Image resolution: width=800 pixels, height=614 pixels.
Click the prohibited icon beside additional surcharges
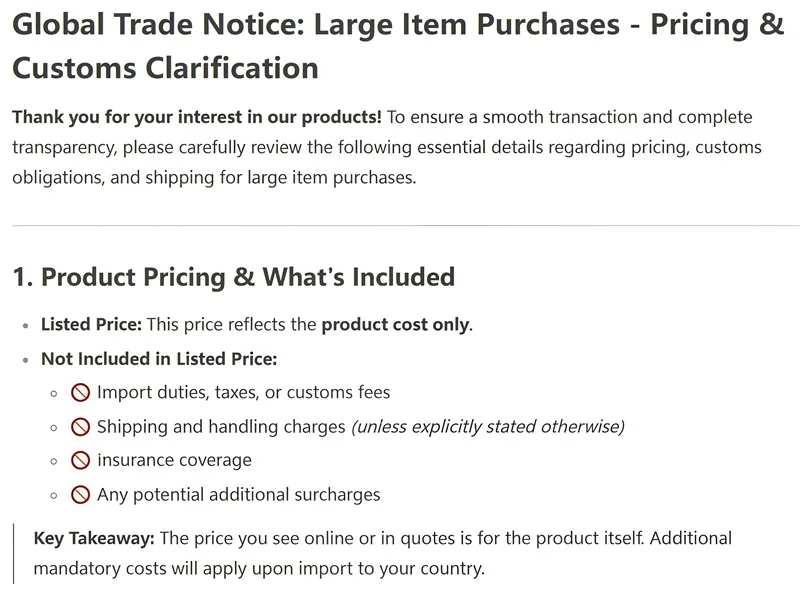[81, 495]
